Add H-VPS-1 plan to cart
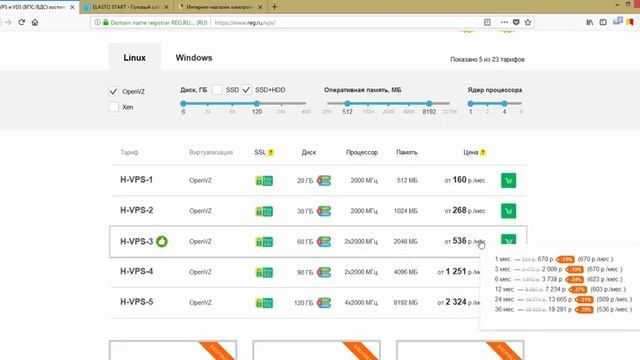 point(508,180)
